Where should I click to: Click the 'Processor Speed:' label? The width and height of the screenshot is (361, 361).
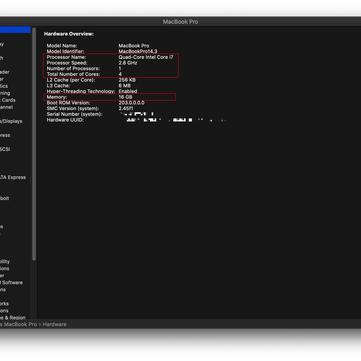click(67, 63)
